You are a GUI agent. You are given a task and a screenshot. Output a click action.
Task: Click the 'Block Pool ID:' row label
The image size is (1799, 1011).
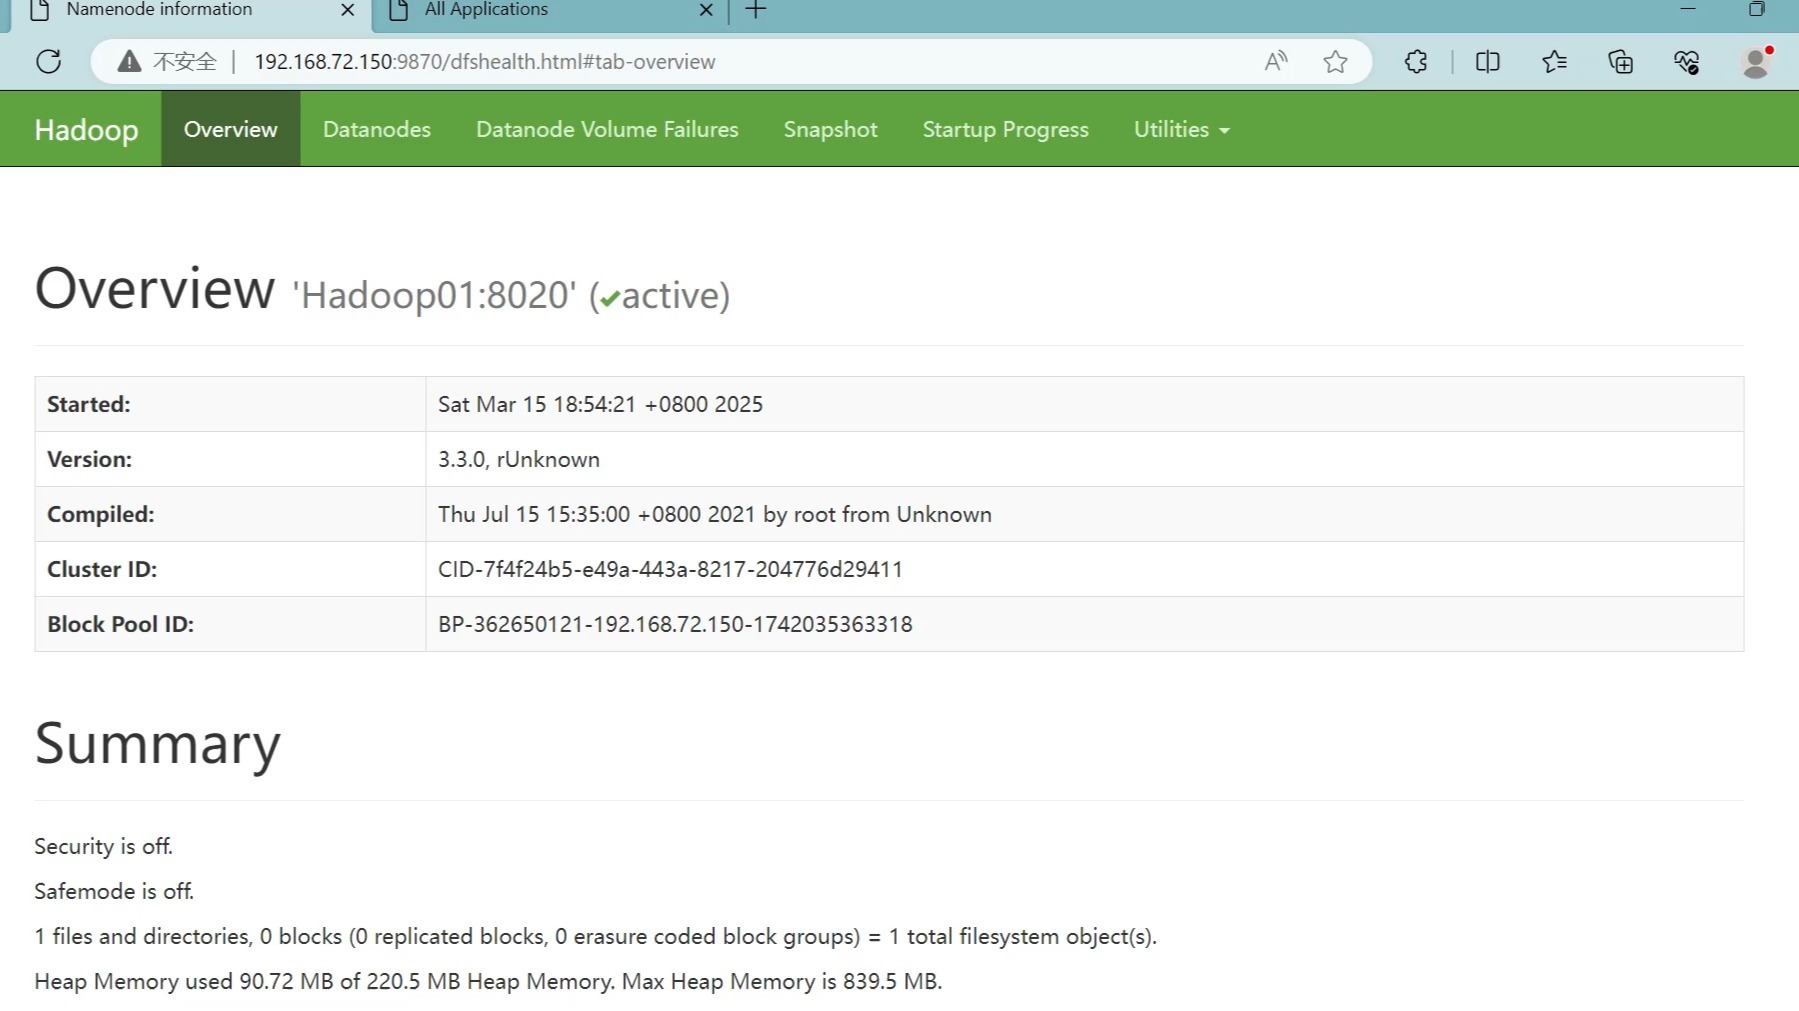pyautogui.click(x=121, y=624)
